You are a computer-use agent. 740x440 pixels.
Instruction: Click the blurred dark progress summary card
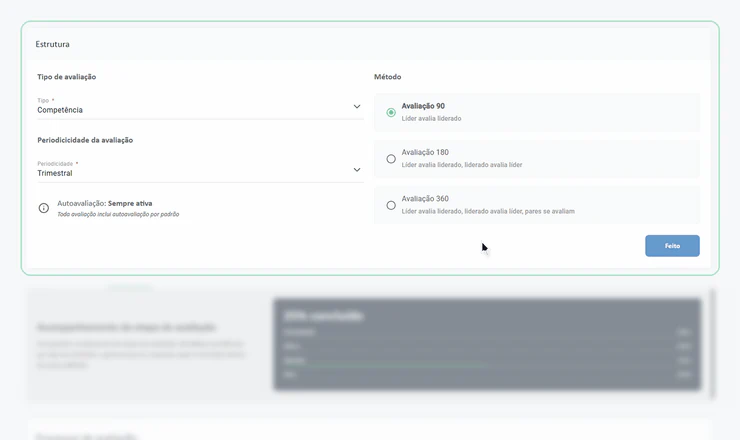pyautogui.click(x=487, y=344)
